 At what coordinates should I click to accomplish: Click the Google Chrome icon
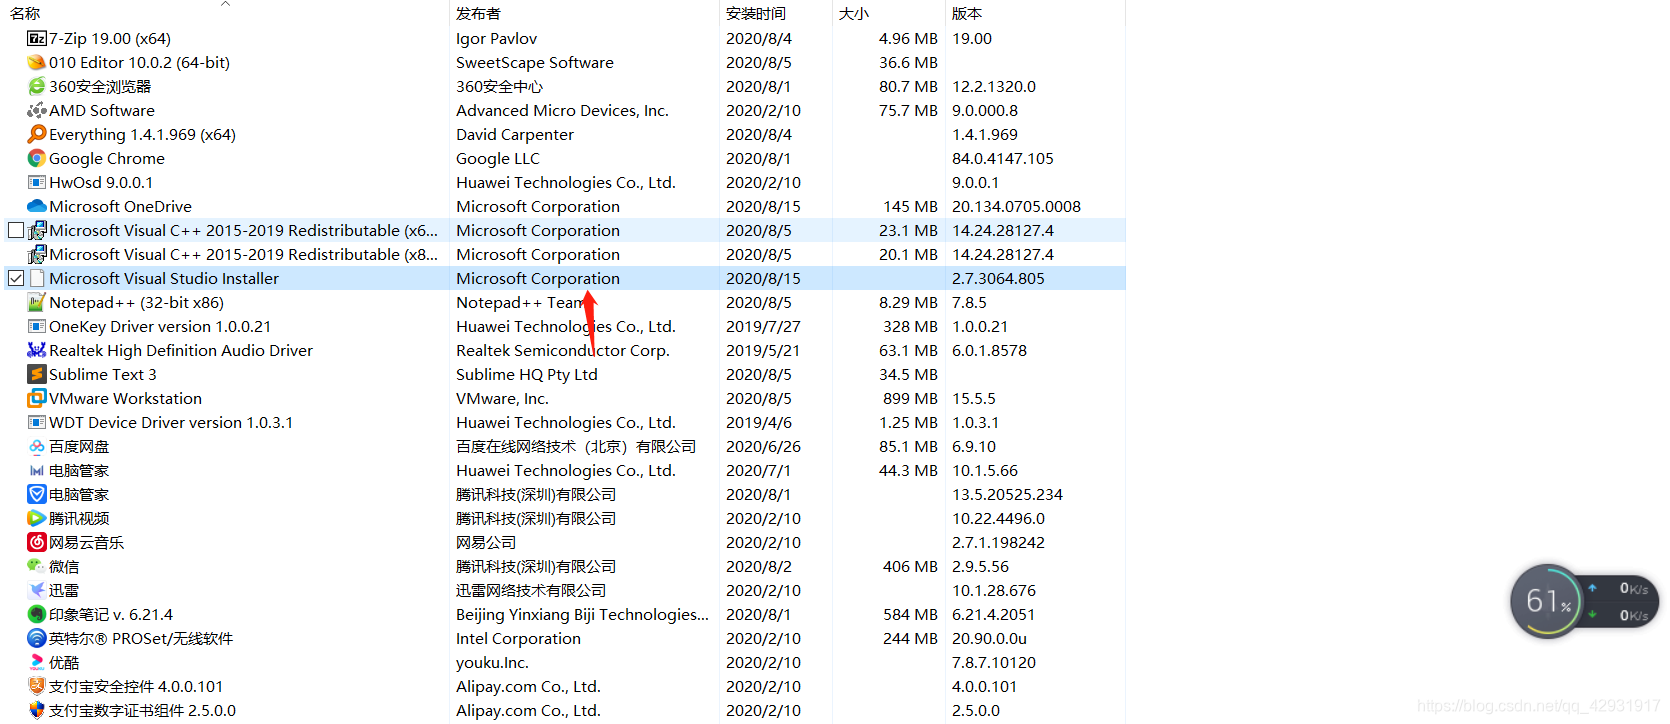[37, 158]
